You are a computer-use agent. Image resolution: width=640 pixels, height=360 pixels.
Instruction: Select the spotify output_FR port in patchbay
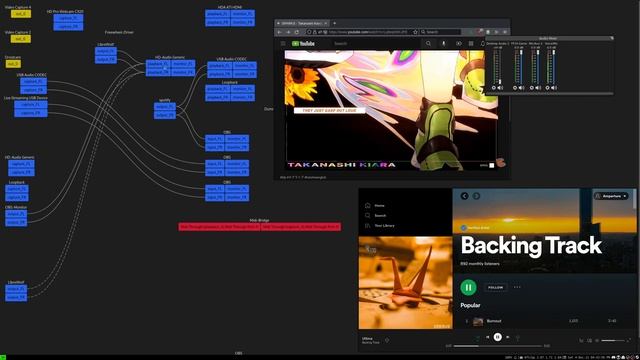165,115
